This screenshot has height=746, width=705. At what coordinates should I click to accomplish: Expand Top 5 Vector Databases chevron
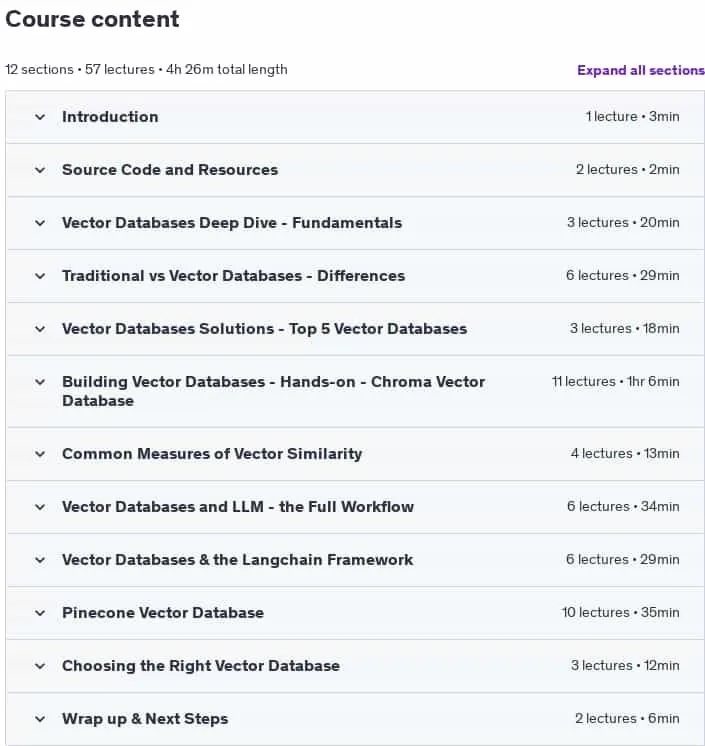coord(40,329)
